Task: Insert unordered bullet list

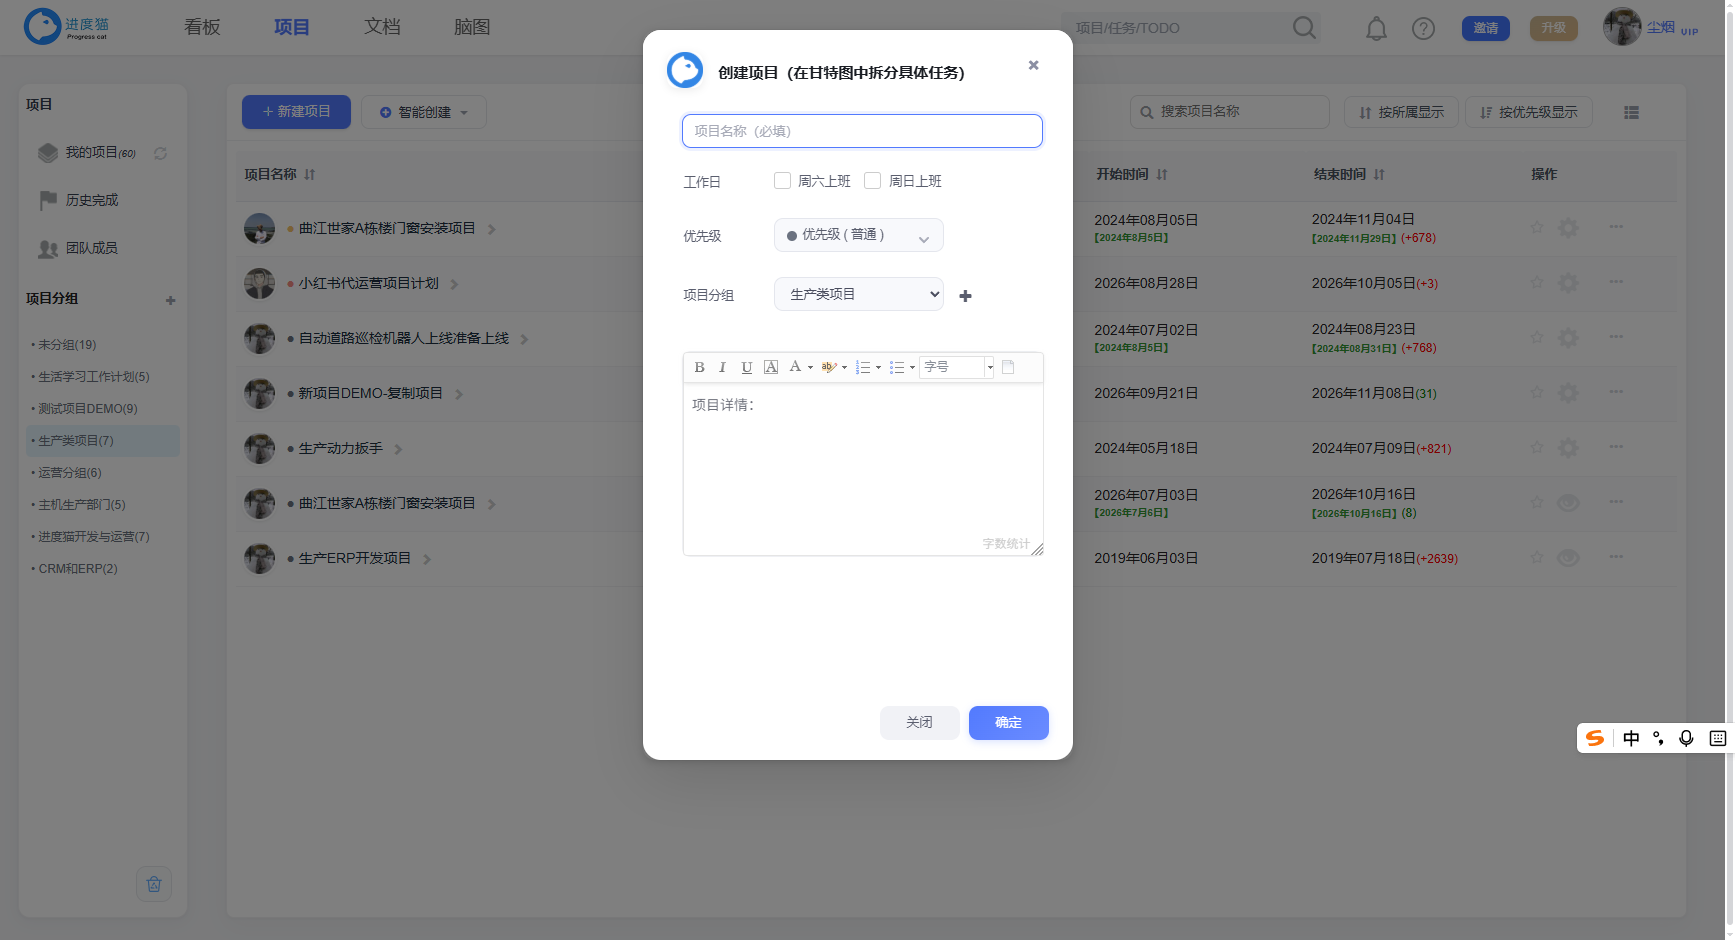Action: tap(897, 367)
